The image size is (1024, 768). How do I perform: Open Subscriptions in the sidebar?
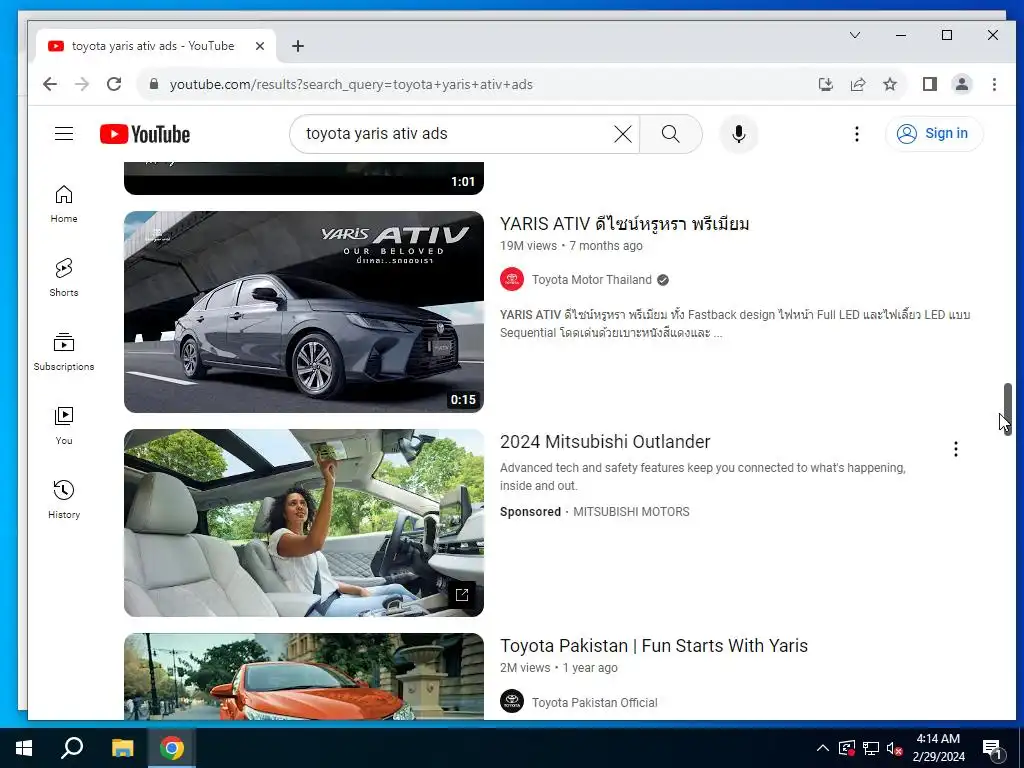(64, 351)
